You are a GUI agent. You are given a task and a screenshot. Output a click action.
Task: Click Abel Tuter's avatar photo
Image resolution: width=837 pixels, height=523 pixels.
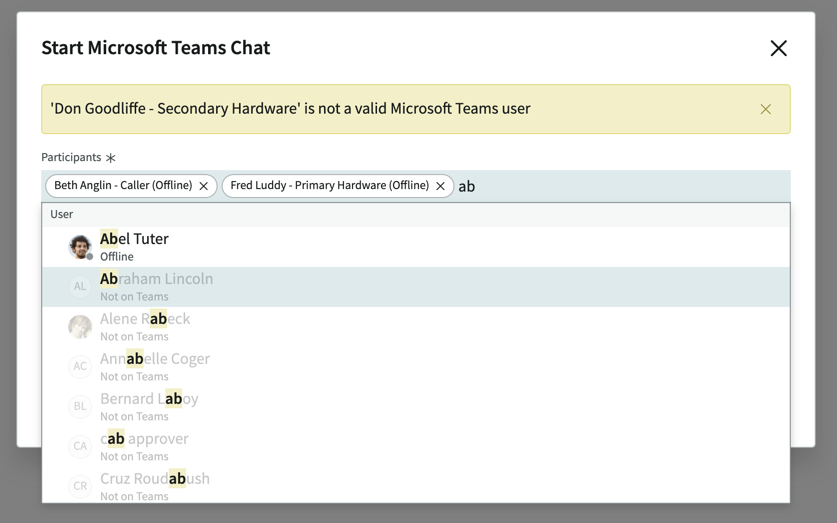point(80,247)
